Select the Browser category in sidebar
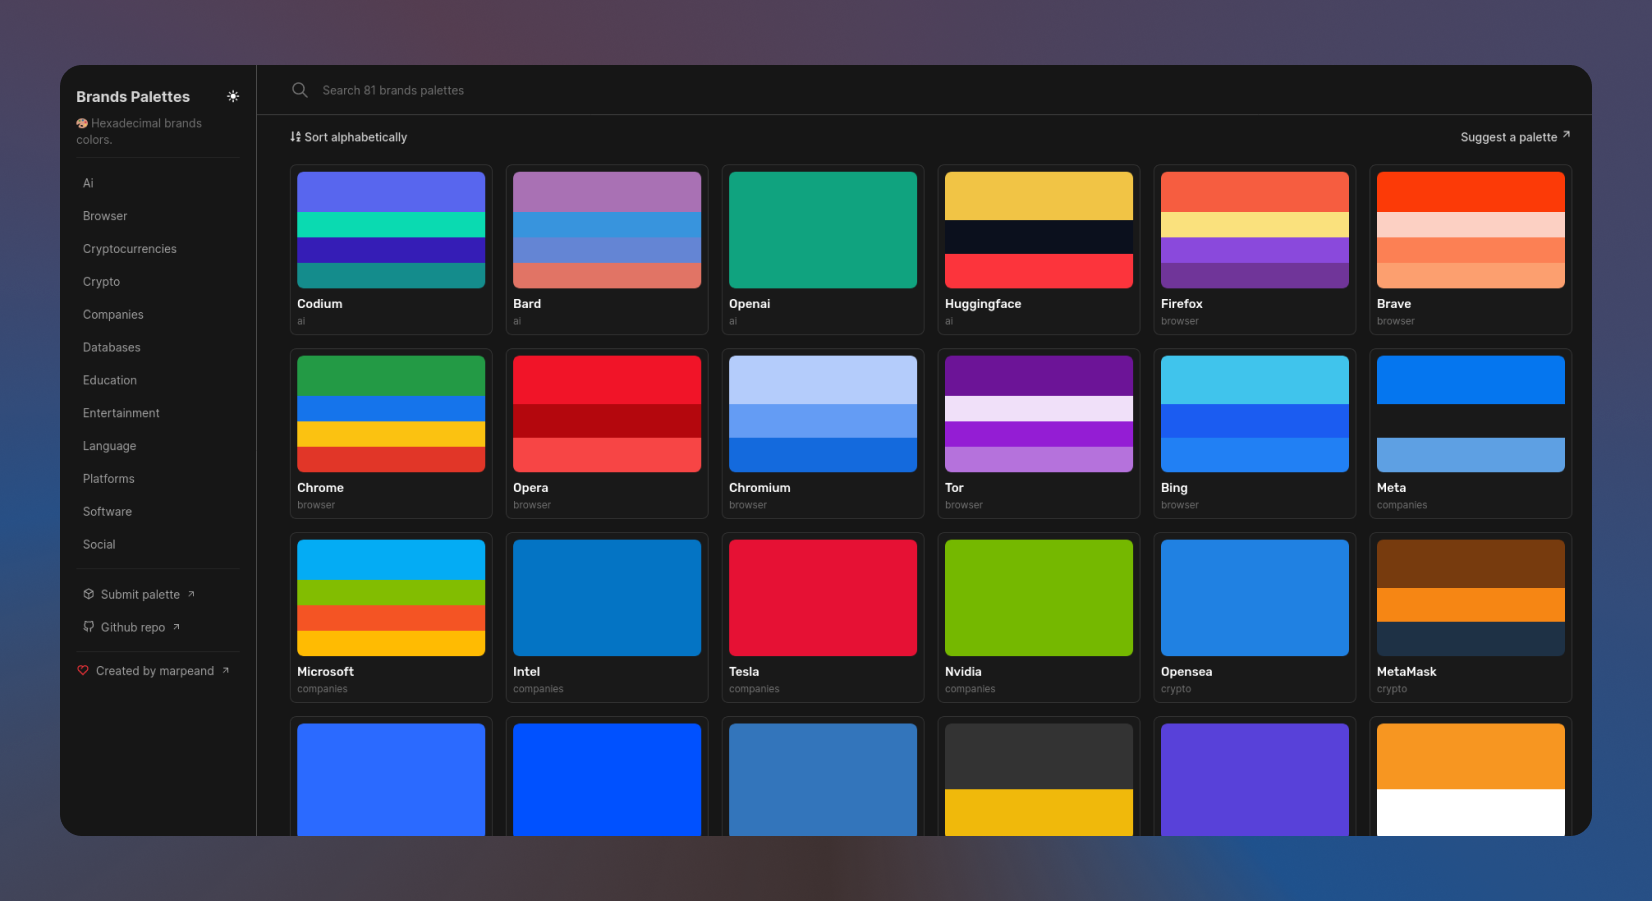1652x901 pixels. coord(104,216)
